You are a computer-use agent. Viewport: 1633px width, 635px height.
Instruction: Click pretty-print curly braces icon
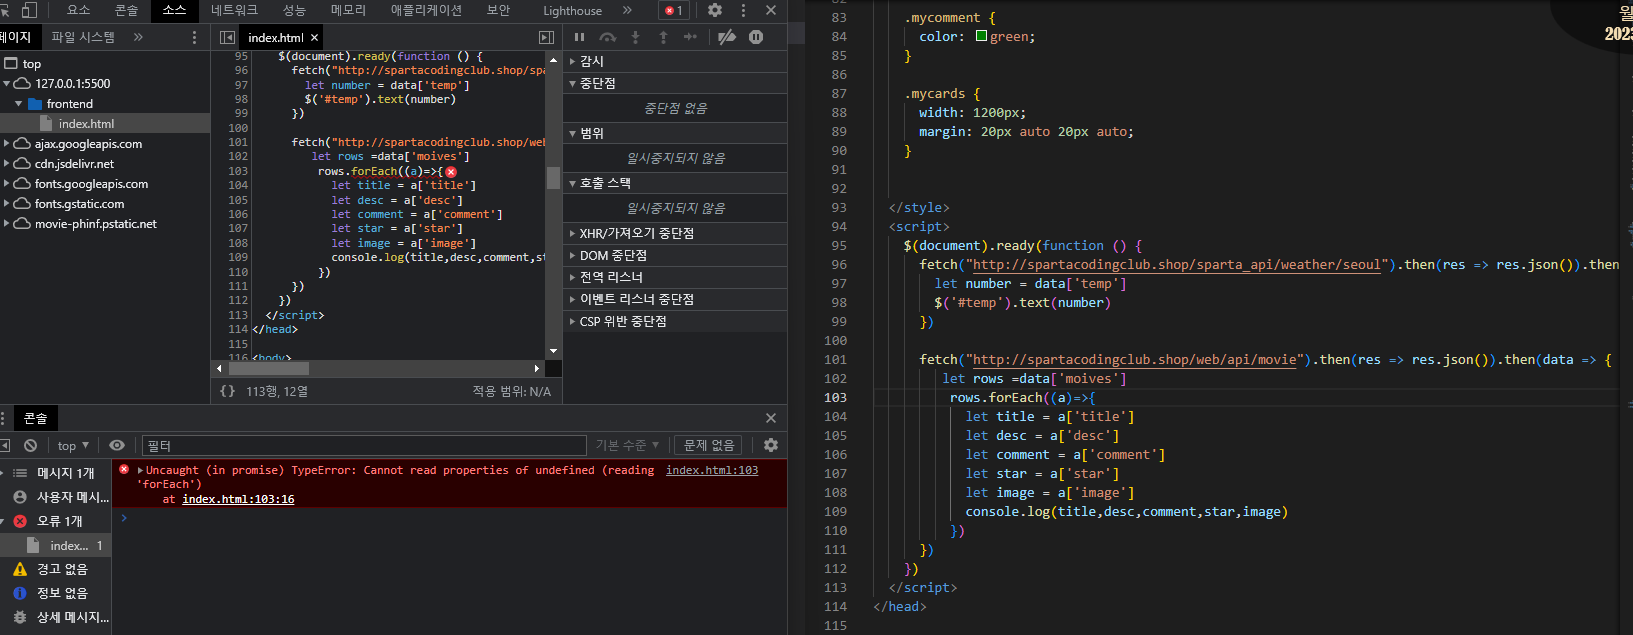[227, 391]
